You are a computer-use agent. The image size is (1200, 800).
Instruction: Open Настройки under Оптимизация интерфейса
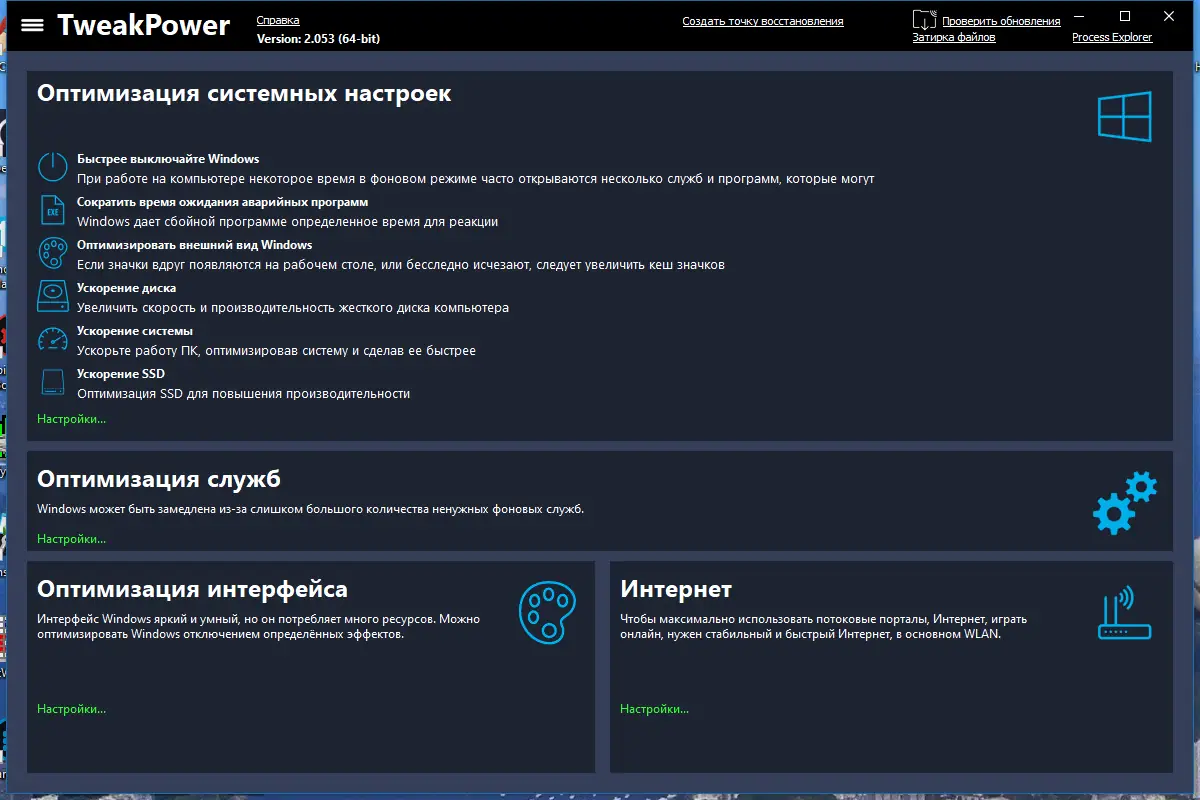pos(72,709)
